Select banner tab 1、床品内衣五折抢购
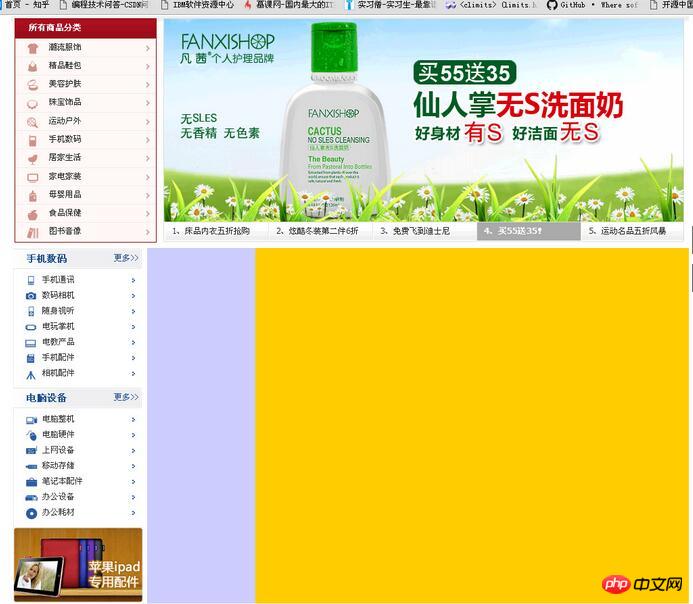 [x=216, y=231]
